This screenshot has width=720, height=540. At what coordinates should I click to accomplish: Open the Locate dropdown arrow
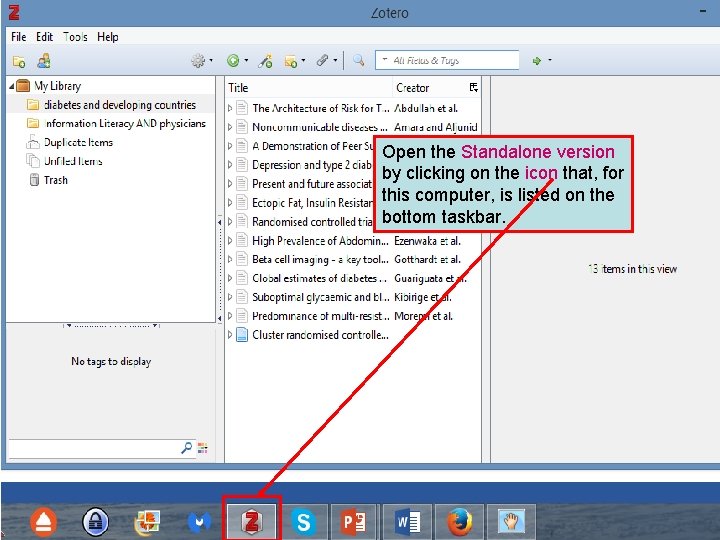point(549,60)
